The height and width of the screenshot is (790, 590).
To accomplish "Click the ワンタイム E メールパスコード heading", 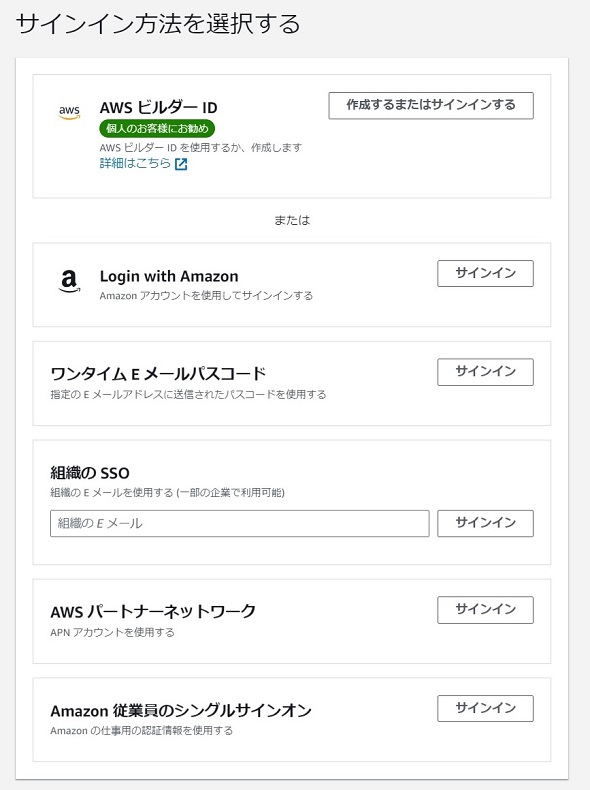I will (158, 374).
